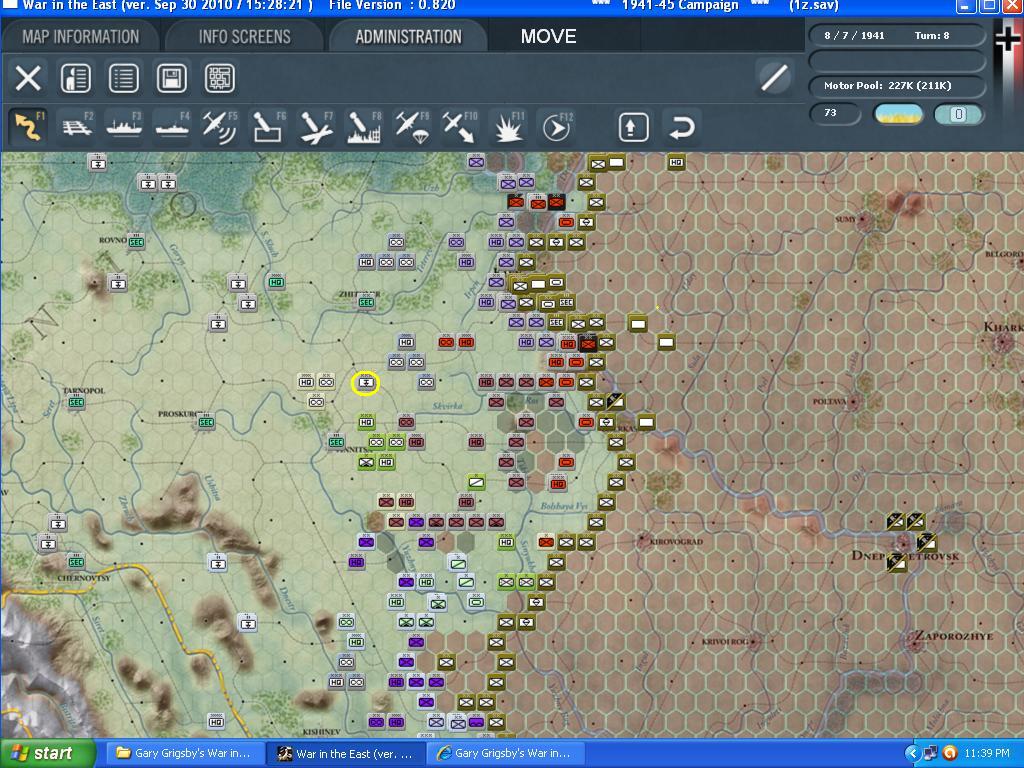Open the Windows start button
This screenshot has width=1024, height=768.
(x=47, y=754)
